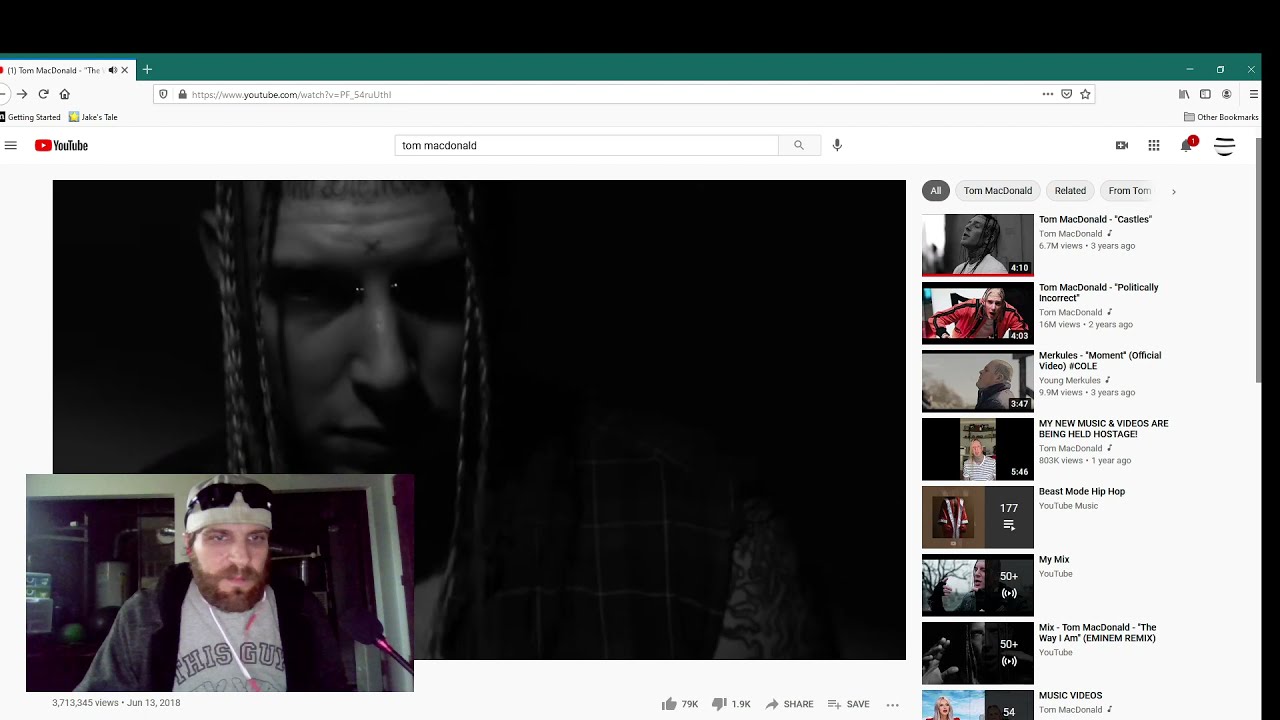This screenshot has width=1280, height=720.
Task: Reload the page in the browser
Action: (x=43, y=94)
